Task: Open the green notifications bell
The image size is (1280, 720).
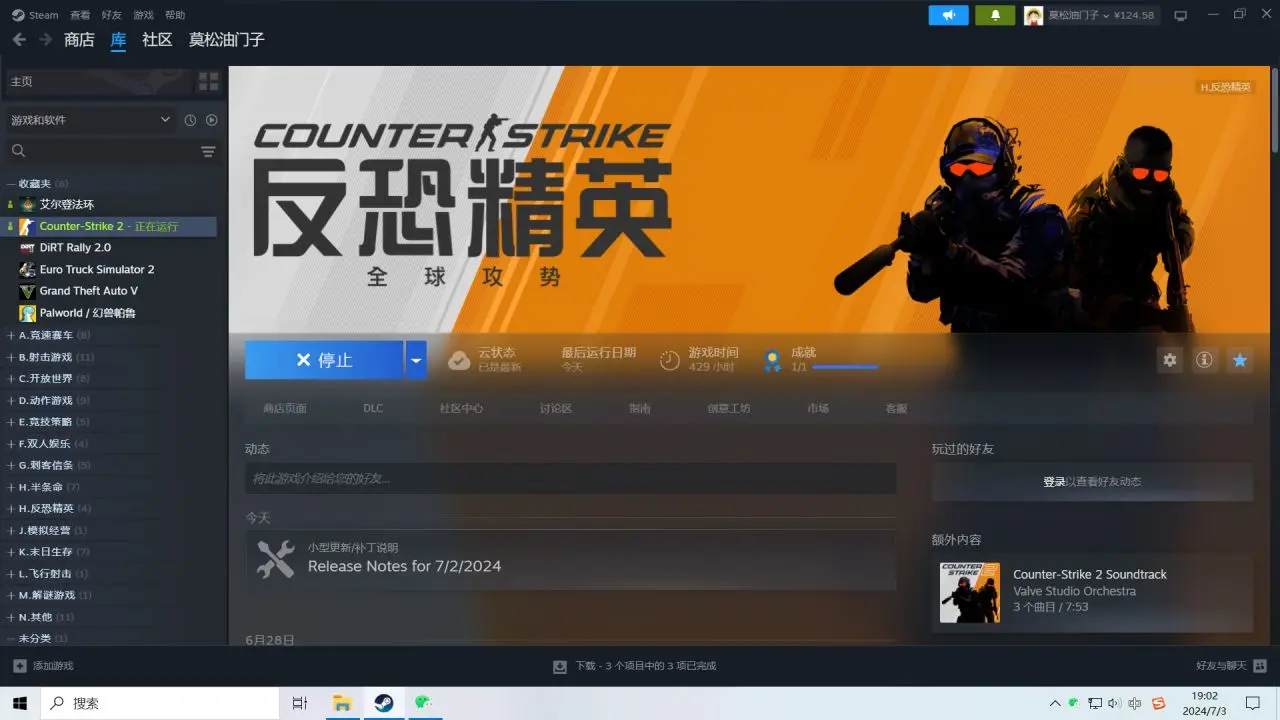Action: pos(995,15)
